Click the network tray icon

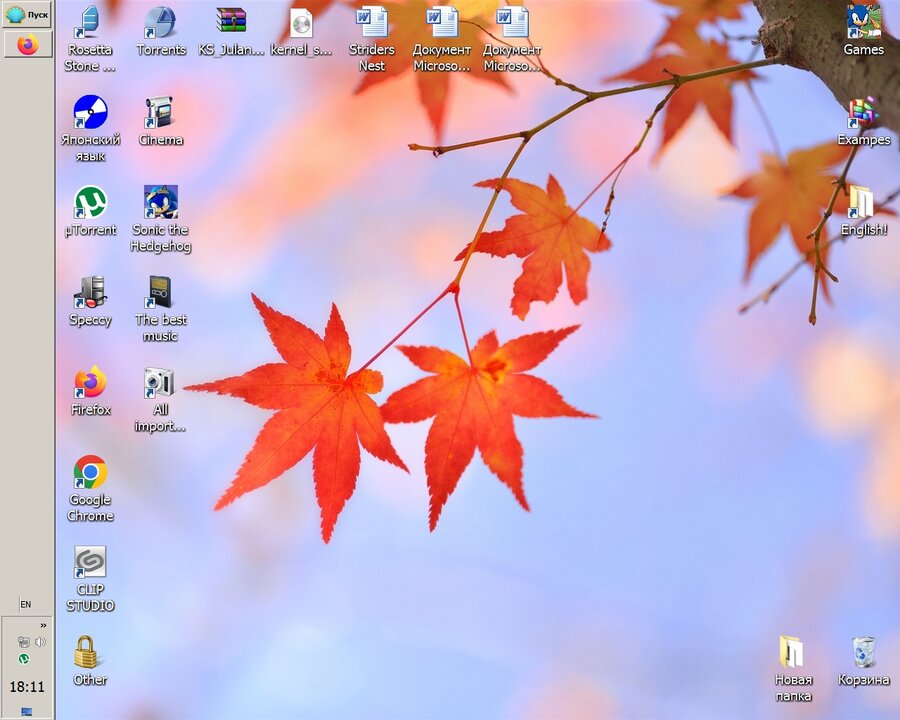[23, 642]
